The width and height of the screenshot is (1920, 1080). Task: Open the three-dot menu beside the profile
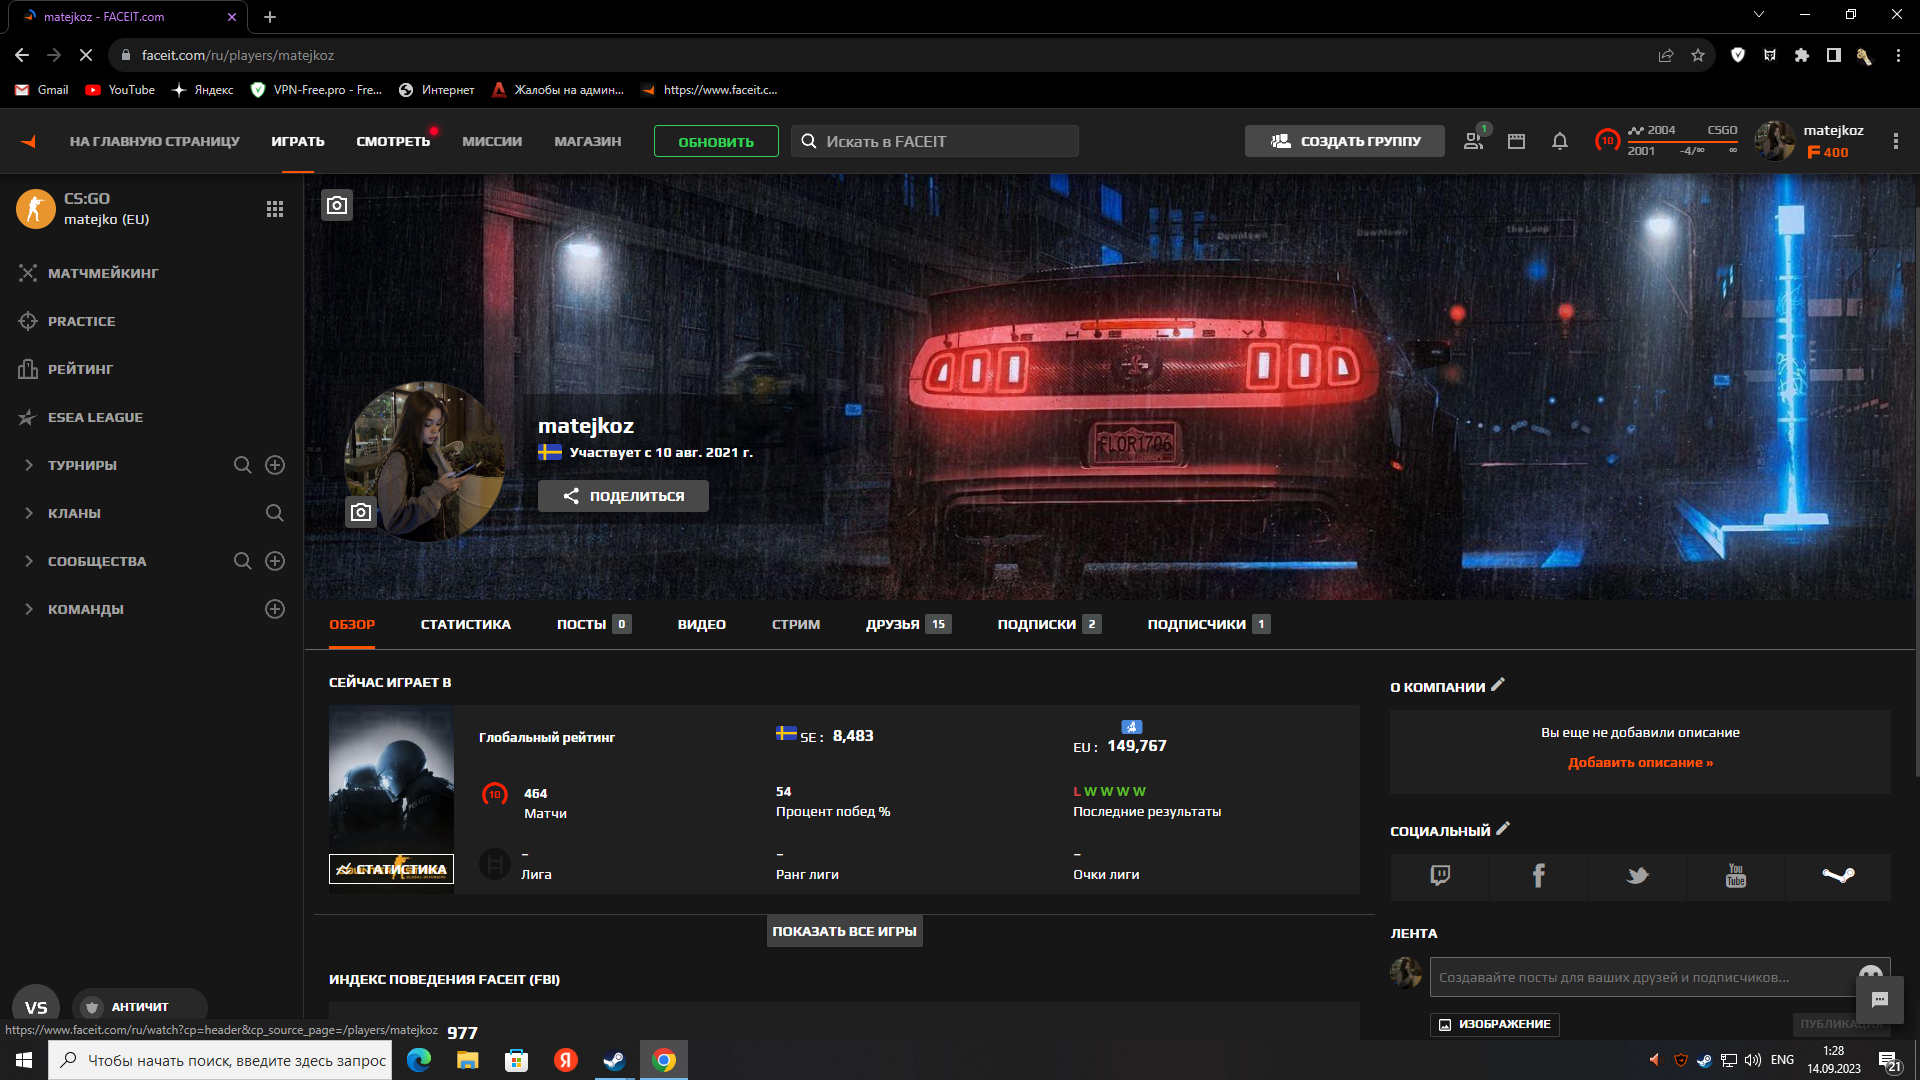[x=1895, y=141]
